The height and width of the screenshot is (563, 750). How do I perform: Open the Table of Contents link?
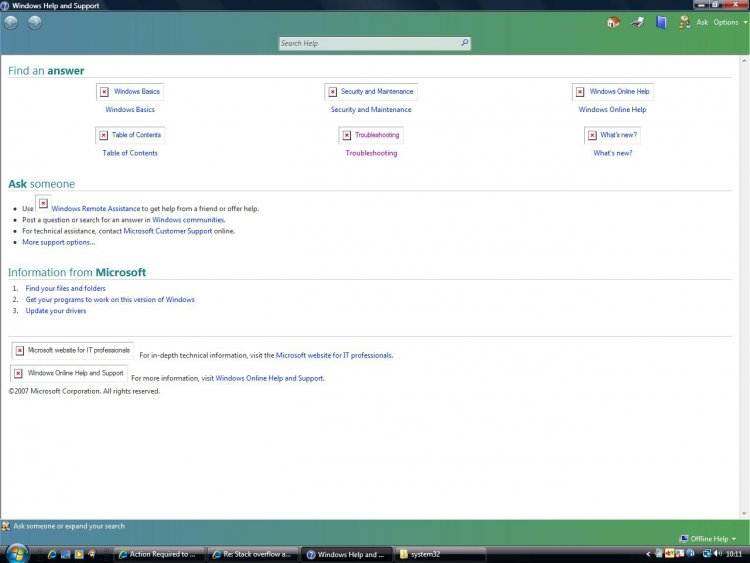[x=130, y=153]
